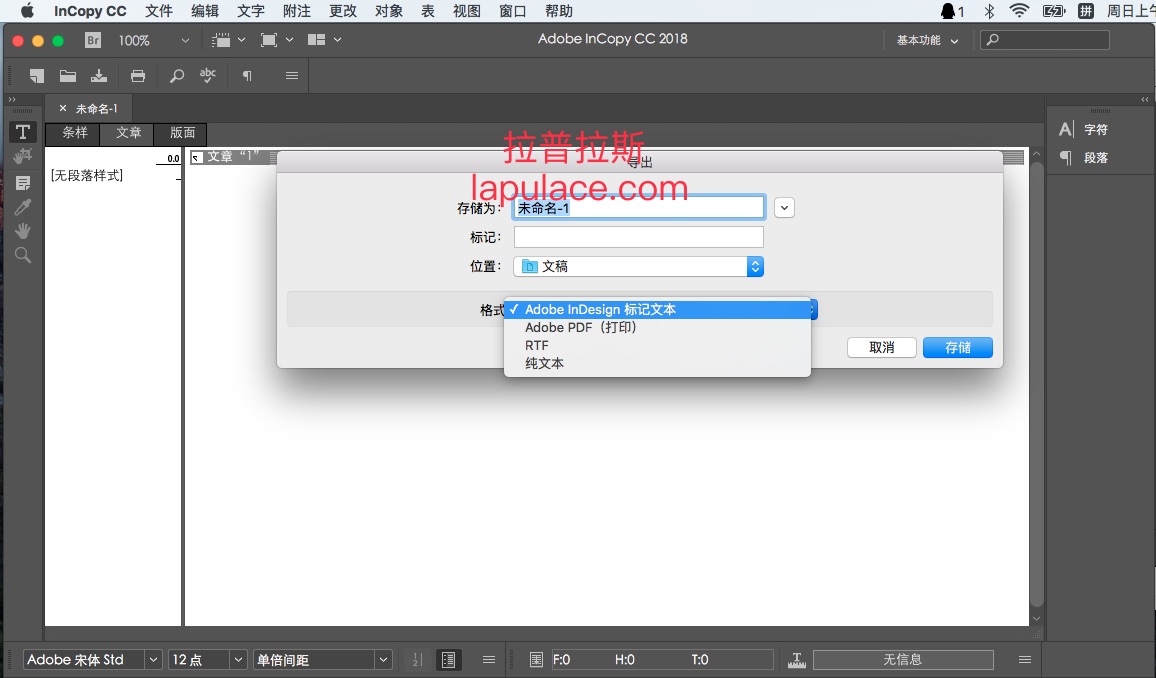Click the input method icon in menu bar
This screenshot has height=678, width=1156.
coord(1086,11)
